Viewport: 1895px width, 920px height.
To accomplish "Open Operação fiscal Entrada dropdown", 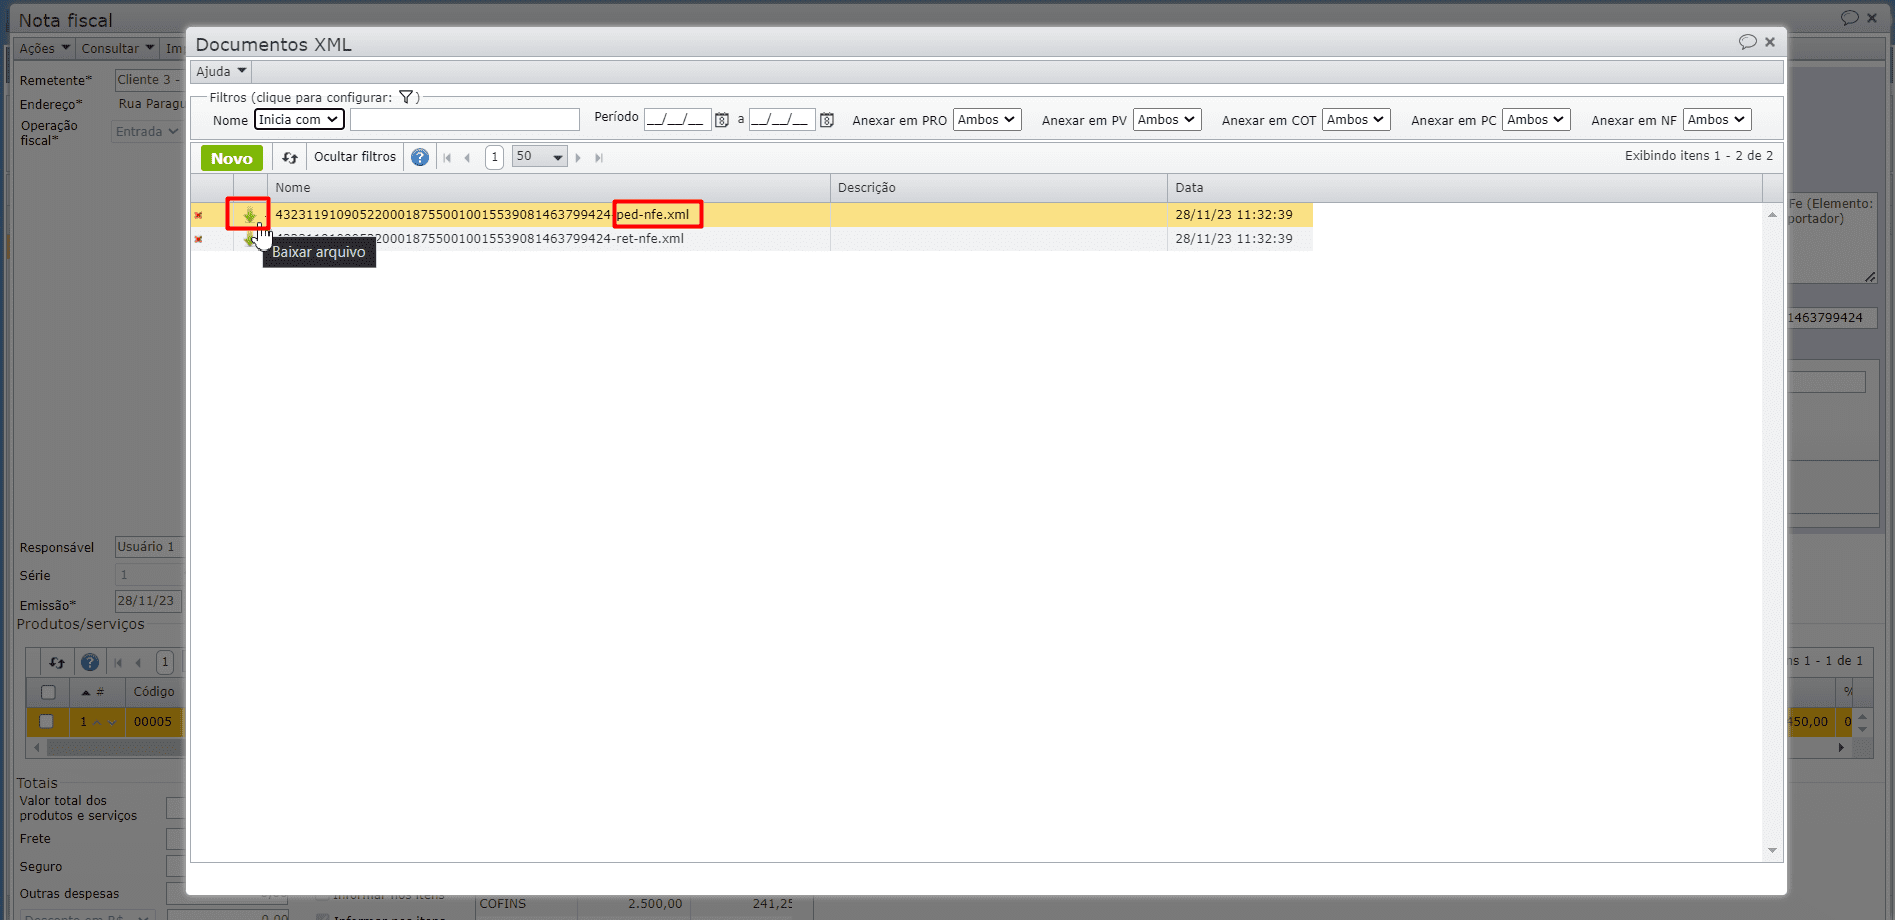I will click(146, 132).
